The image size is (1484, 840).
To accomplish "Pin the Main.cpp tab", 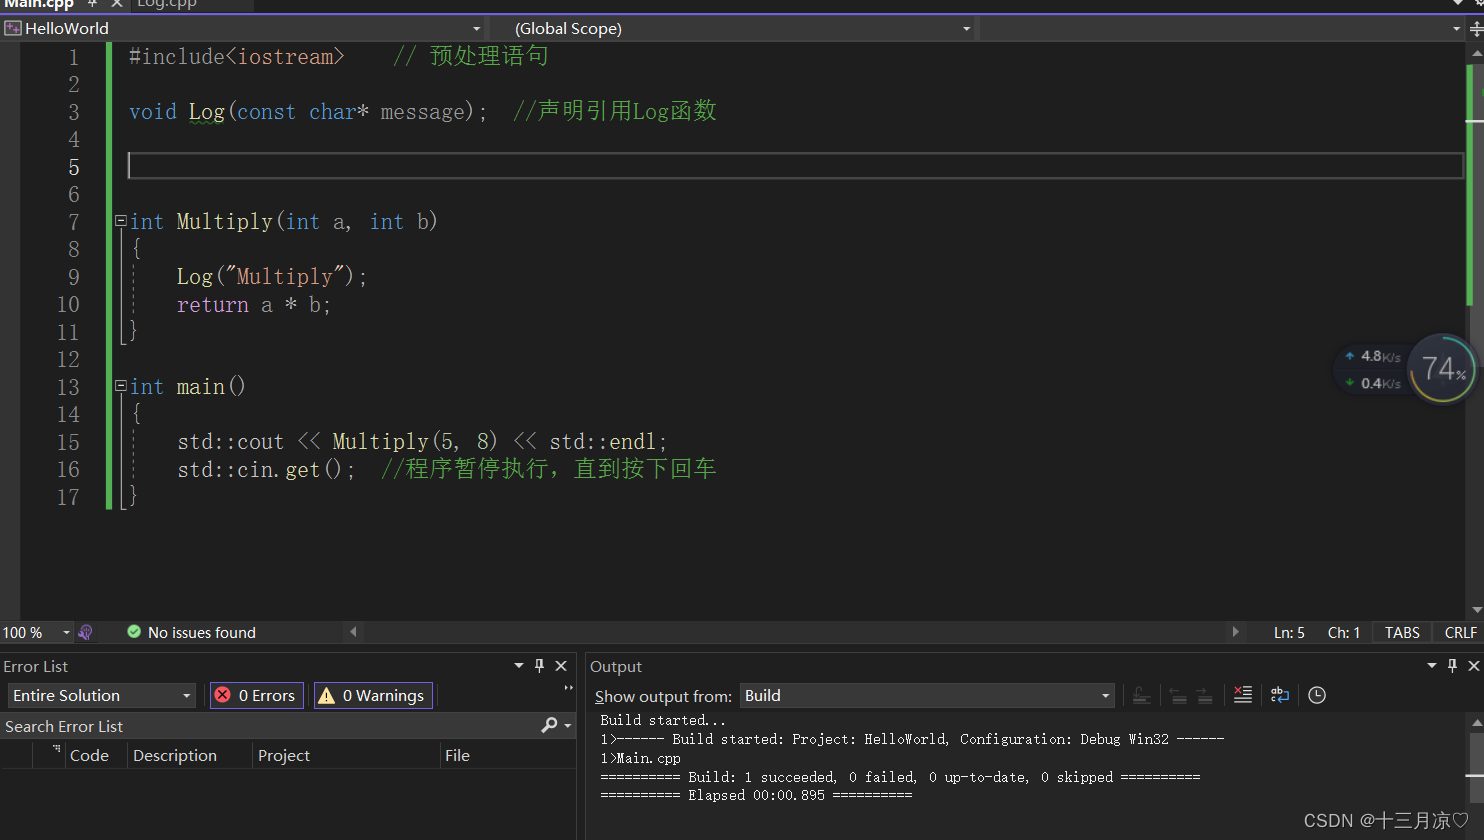I will [92, 4].
